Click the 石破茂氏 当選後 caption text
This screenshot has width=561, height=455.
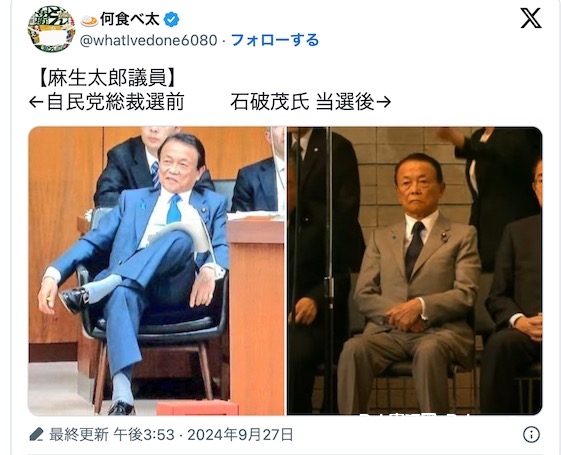pyautogui.click(x=302, y=102)
